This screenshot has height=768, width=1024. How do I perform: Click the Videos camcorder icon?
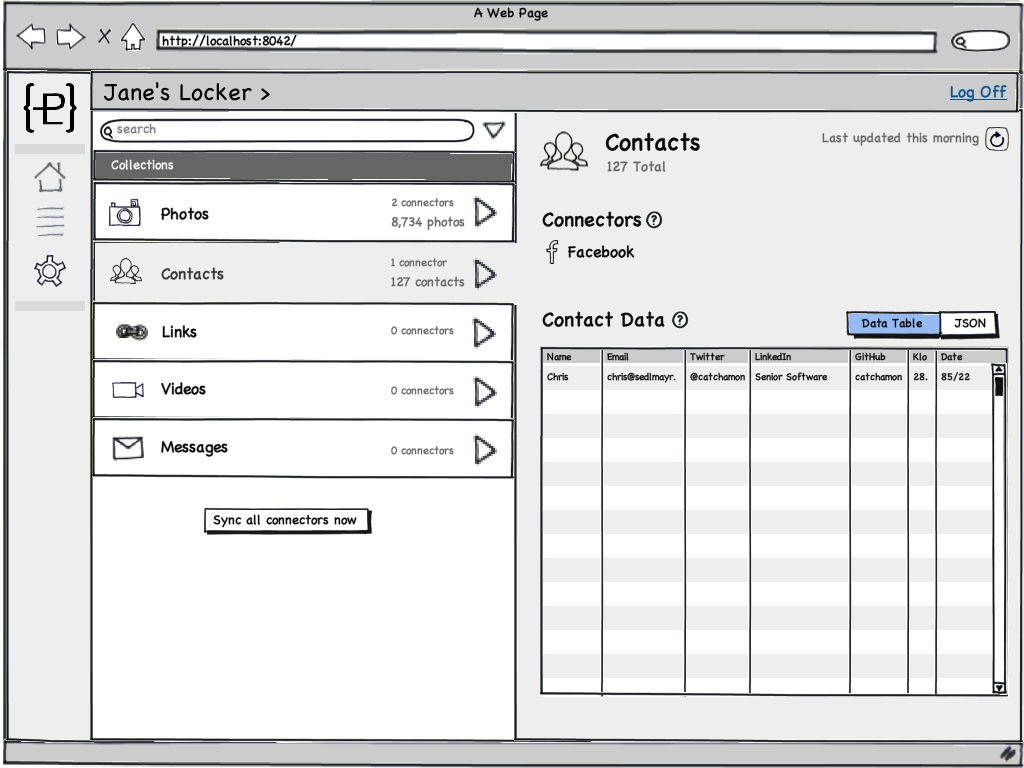pos(128,390)
